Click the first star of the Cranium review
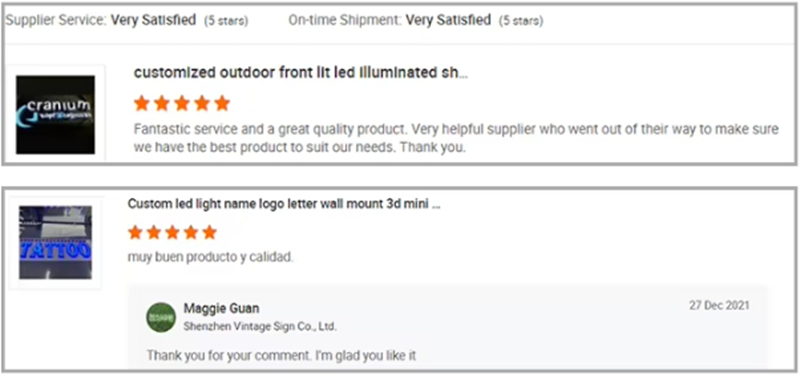800x375 pixels. click(x=141, y=104)
